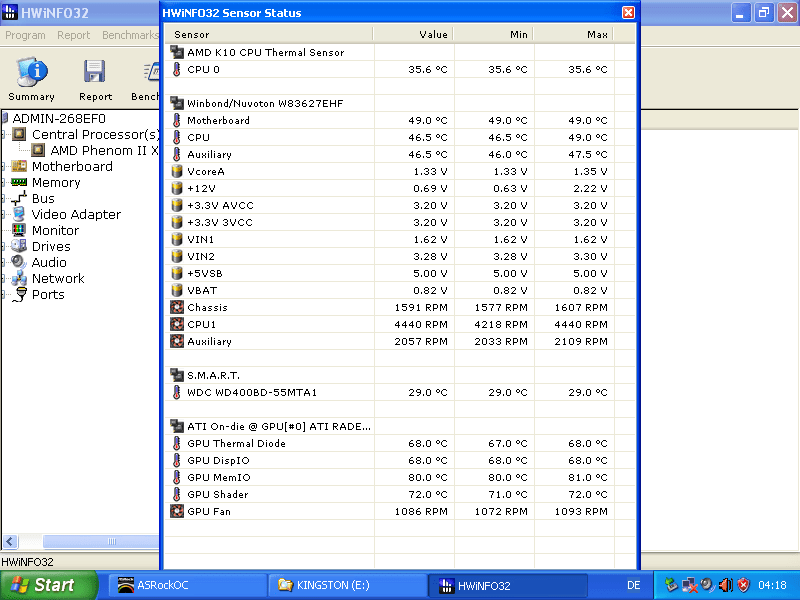Image resolution: width=800 pixels, height=600 pixels.
Task: Expand the Central Processor(s) tree node
Action: click(x=4, y=135)
